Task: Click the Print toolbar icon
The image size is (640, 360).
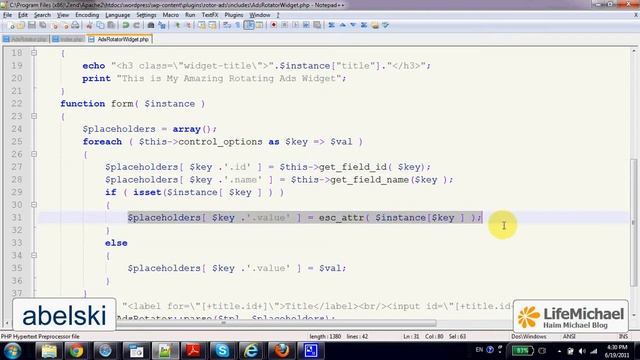Action: [75, 25]
